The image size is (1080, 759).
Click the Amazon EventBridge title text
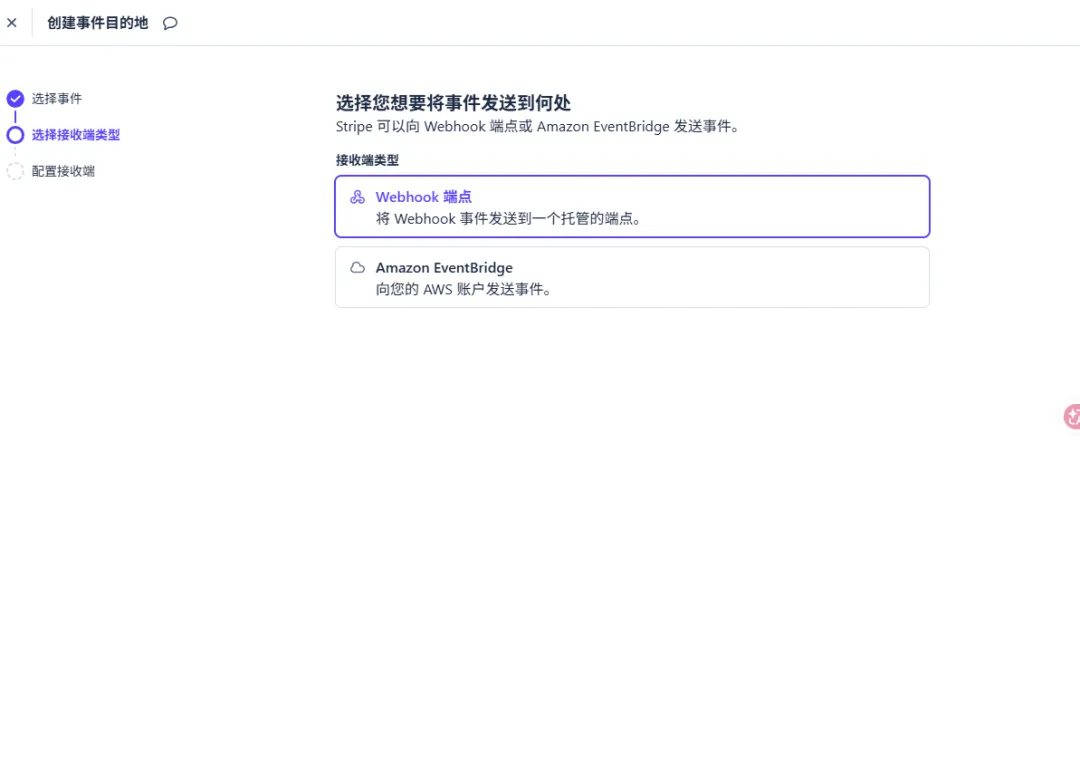coord(444,268)
